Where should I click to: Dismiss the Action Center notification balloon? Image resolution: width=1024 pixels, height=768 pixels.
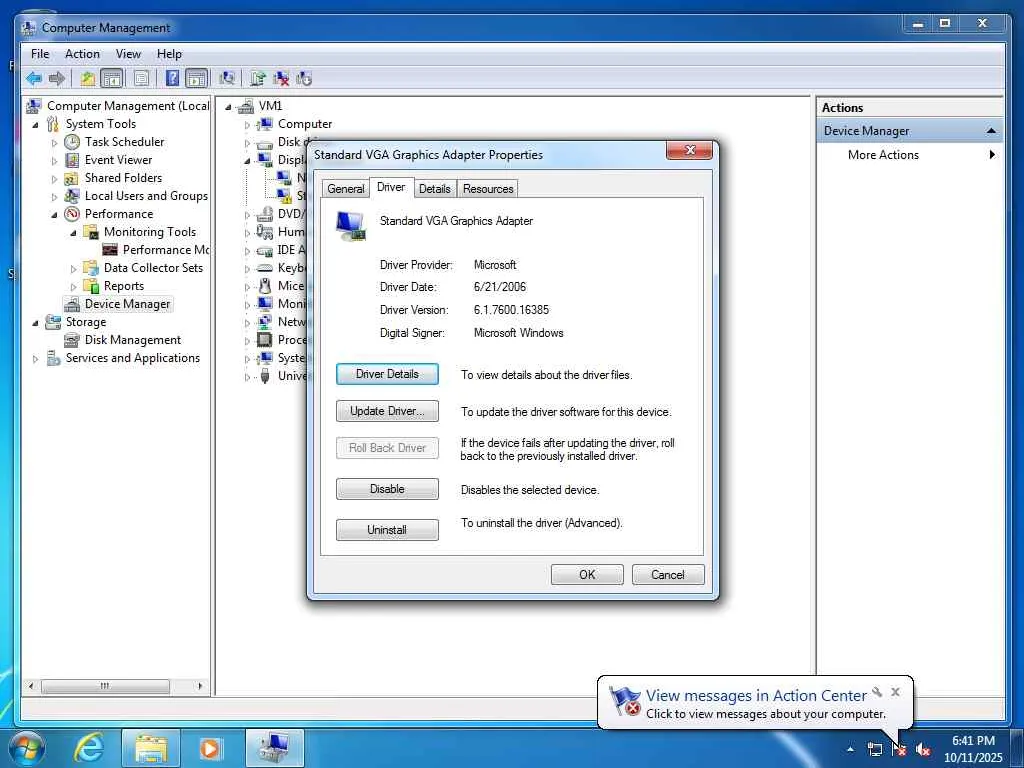pos(895,692)
